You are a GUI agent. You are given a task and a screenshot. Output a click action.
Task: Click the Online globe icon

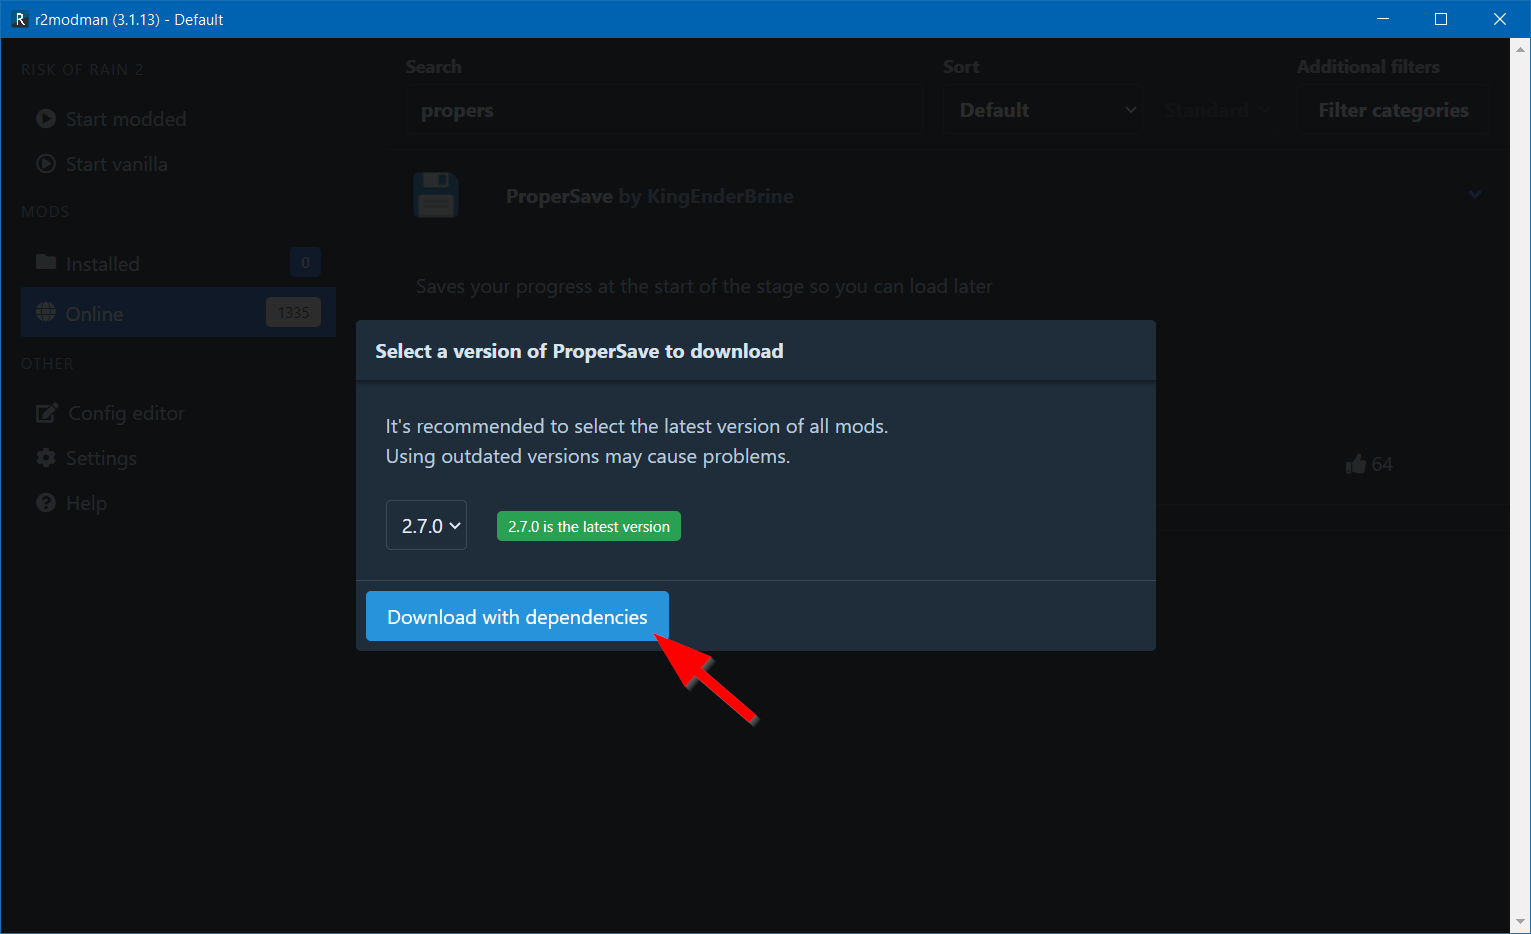pyautogui.click(x=46, y=312)
